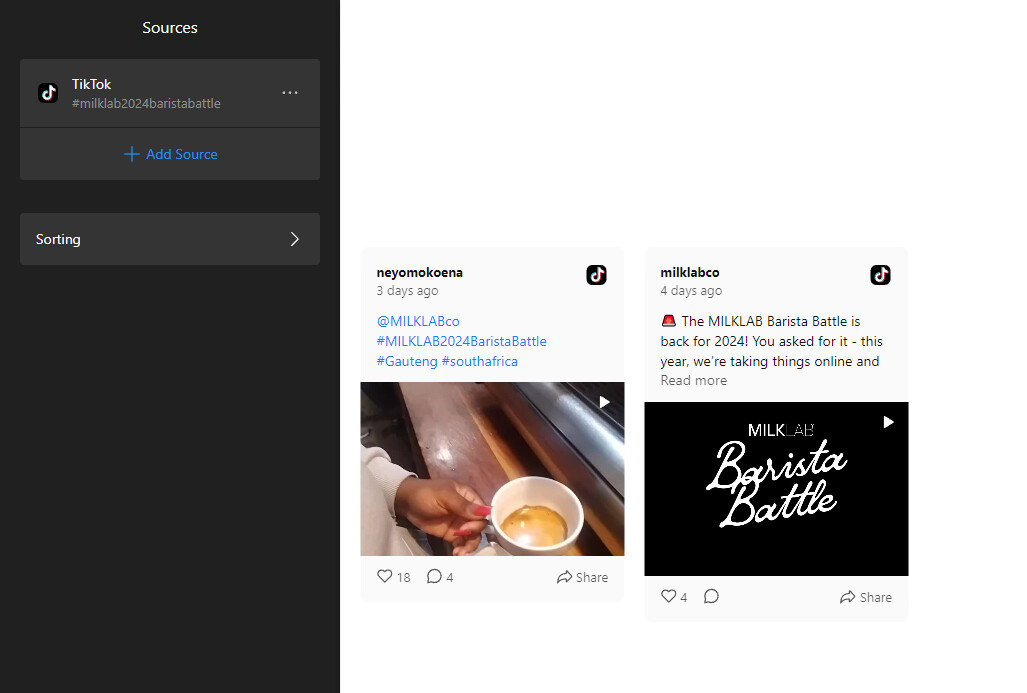Open the #MILKLAB2024BaristaBattle hashtag link
This screenshot has width=1027, height=693.
461,341
